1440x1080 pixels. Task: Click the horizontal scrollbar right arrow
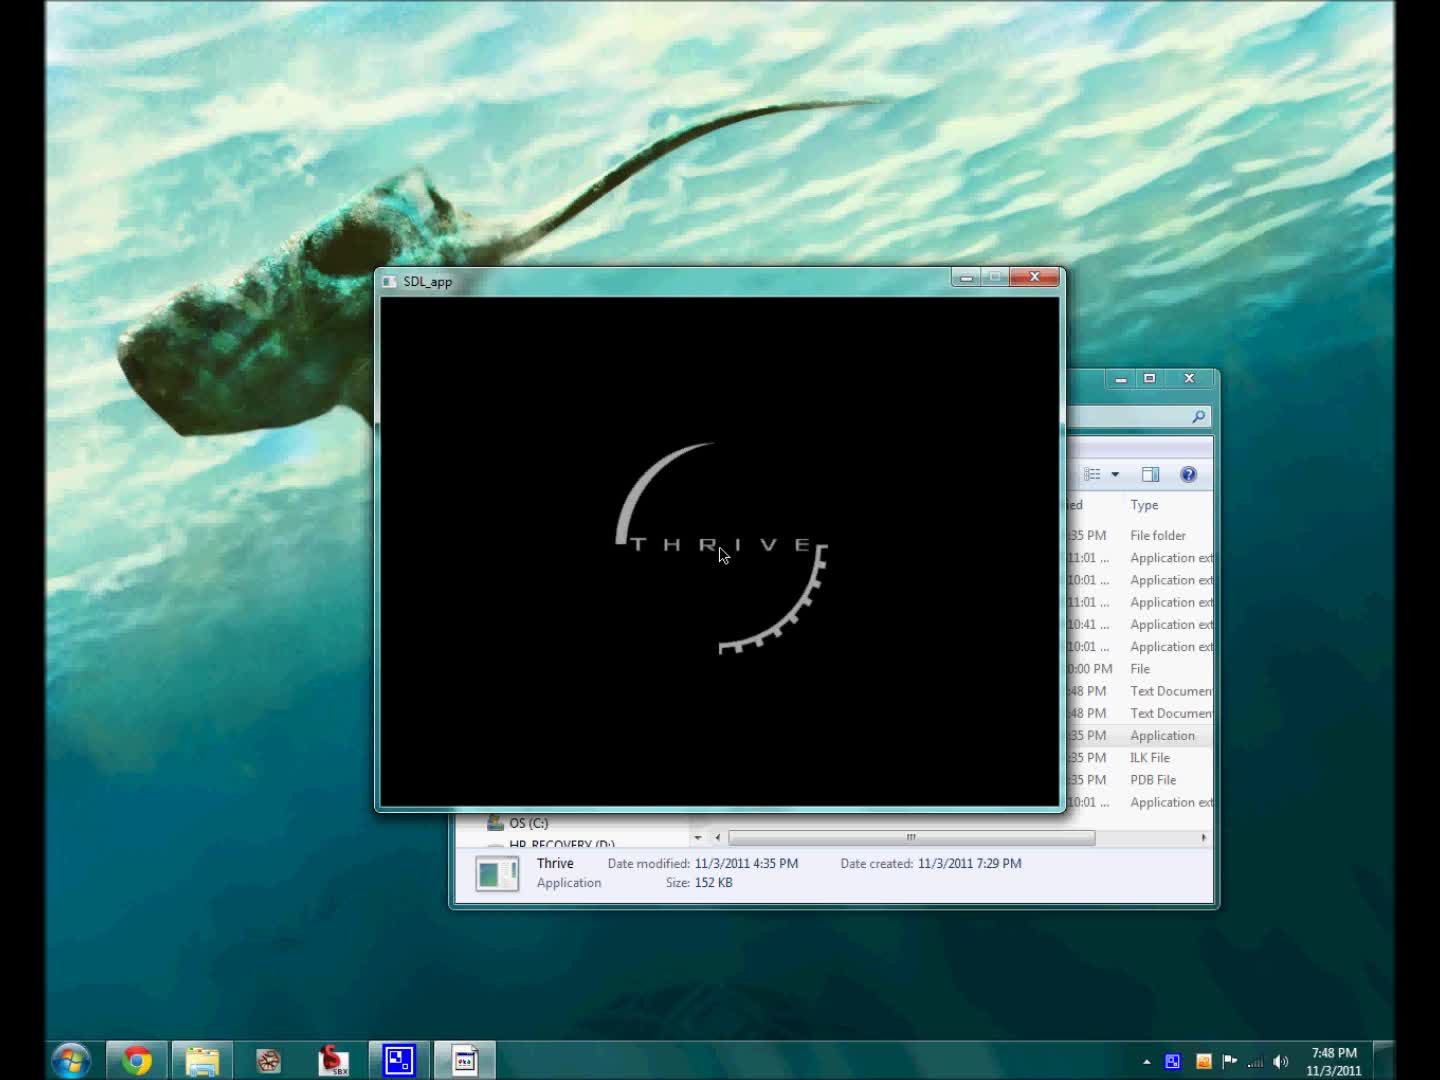coord(1203,837)
